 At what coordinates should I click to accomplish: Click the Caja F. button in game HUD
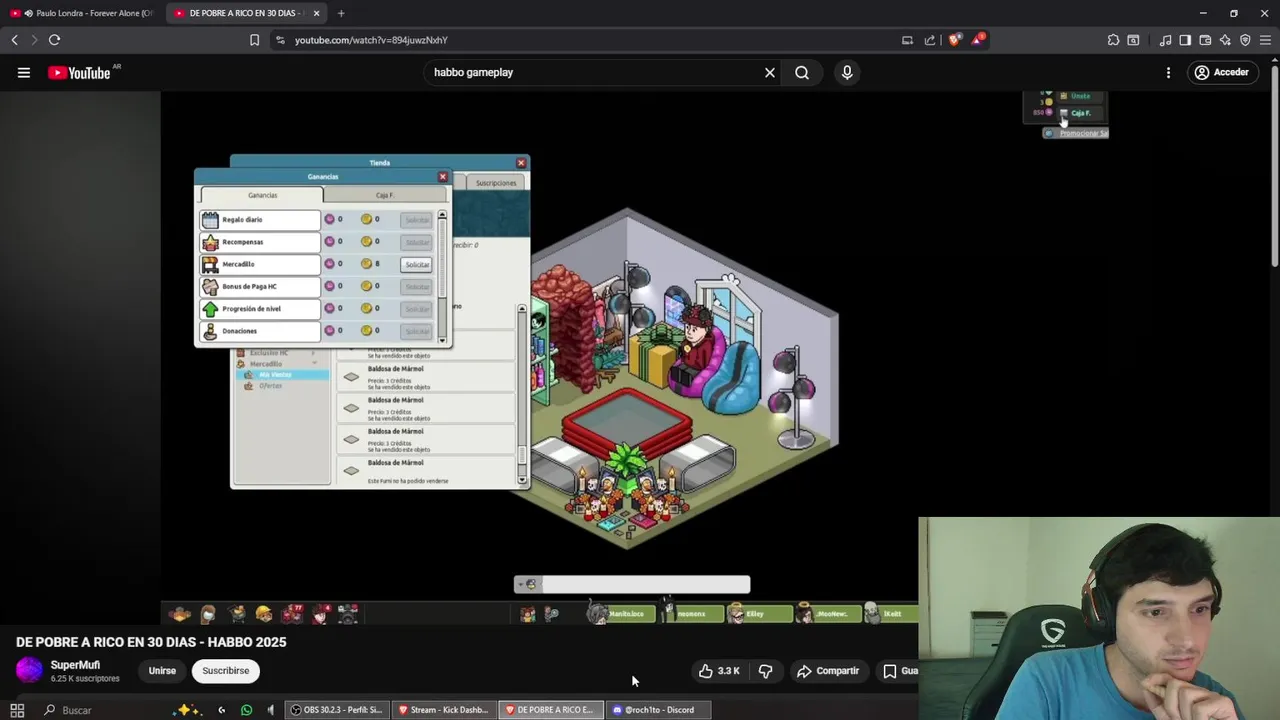tap(1079, 113)
